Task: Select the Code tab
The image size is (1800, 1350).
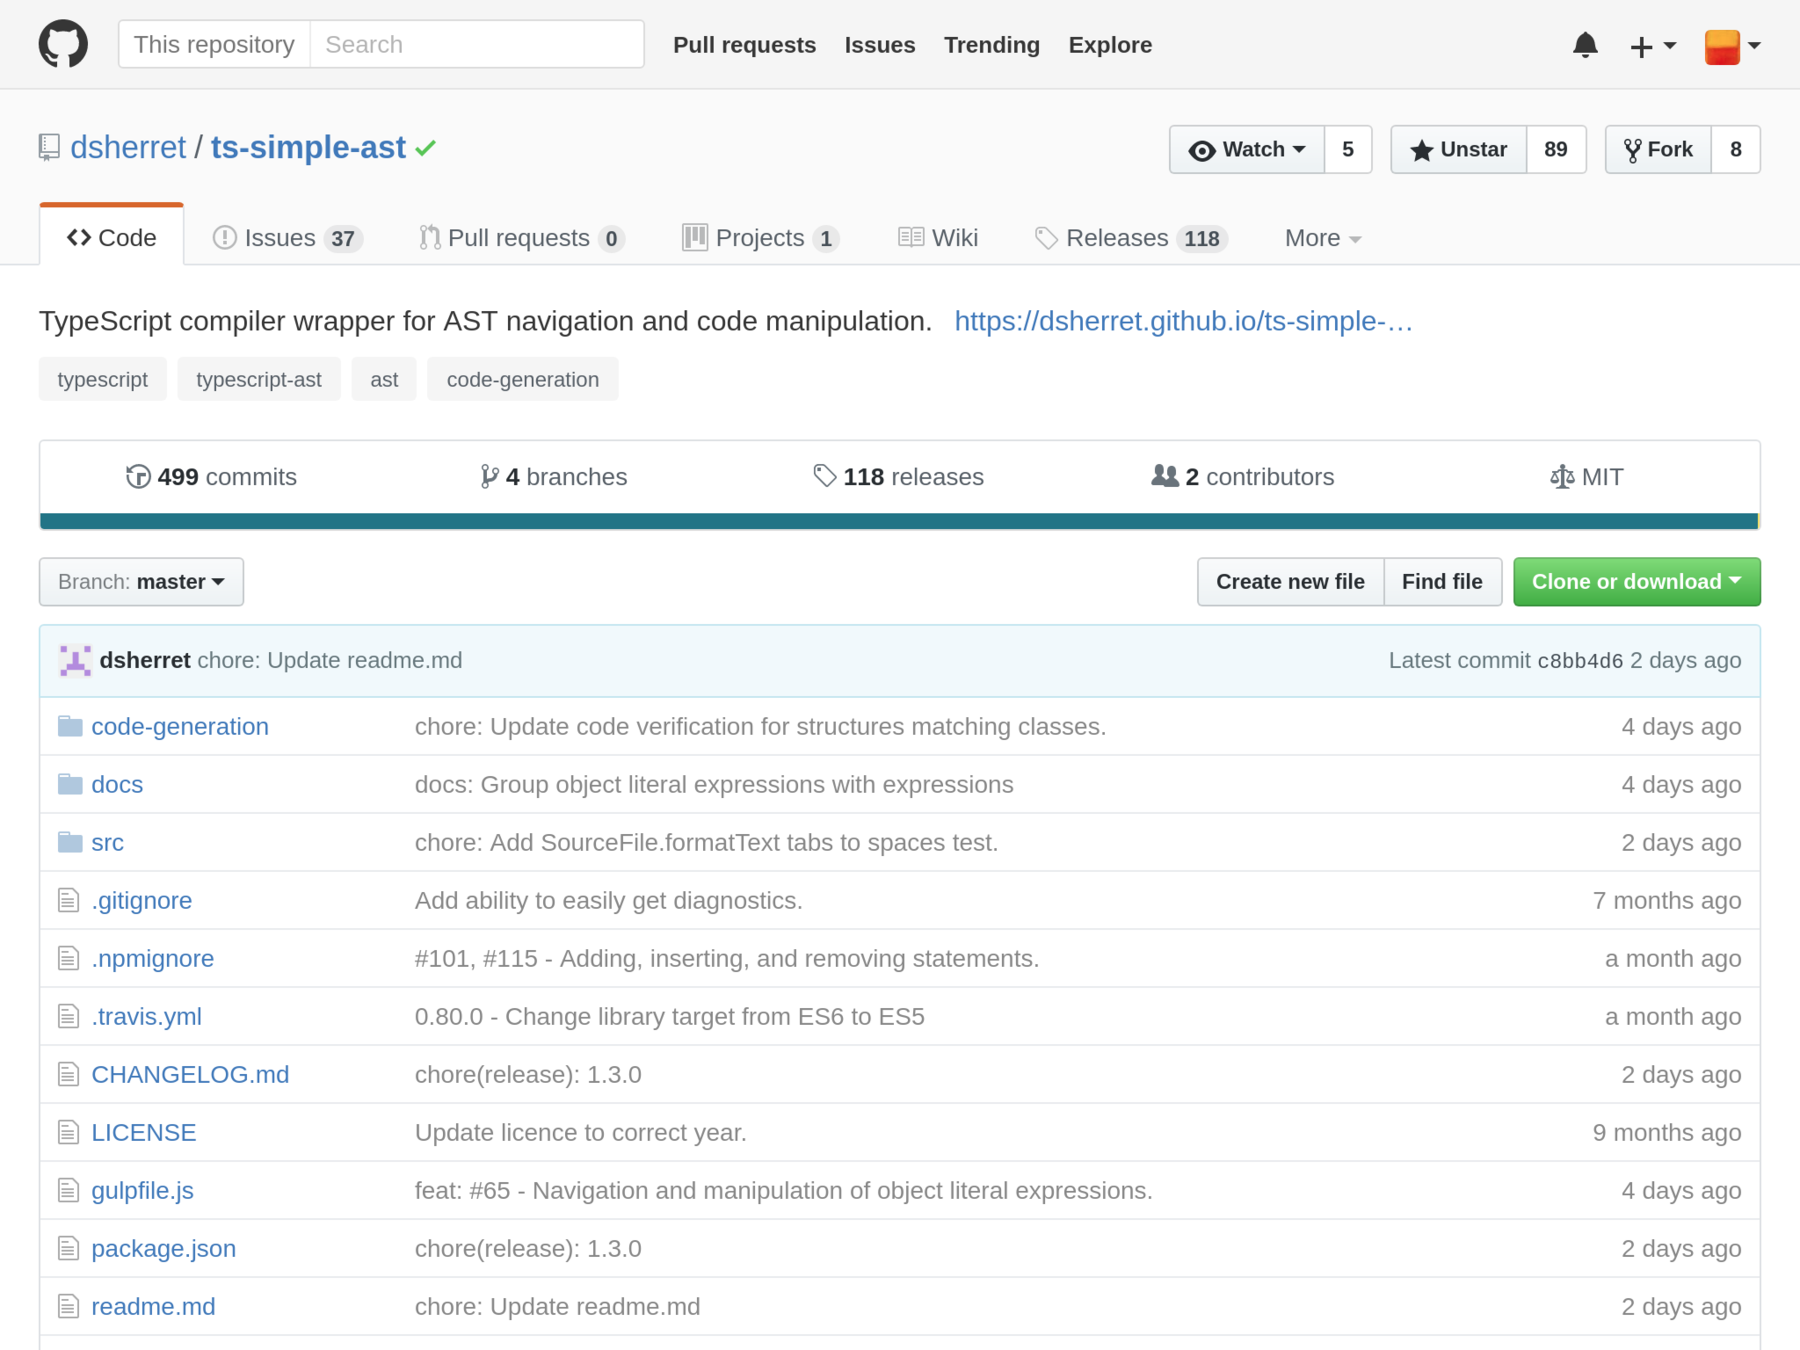Action: (112, 237)
